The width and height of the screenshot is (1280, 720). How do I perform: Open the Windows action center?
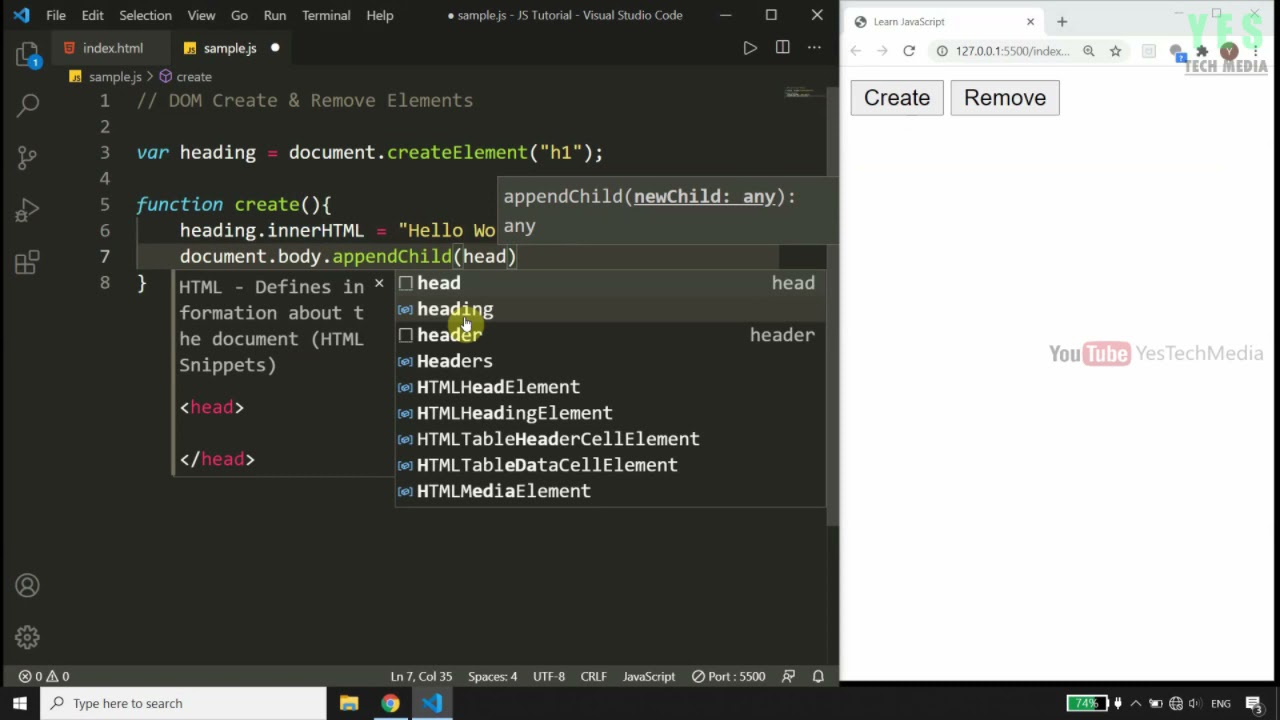coord(1255,703)
